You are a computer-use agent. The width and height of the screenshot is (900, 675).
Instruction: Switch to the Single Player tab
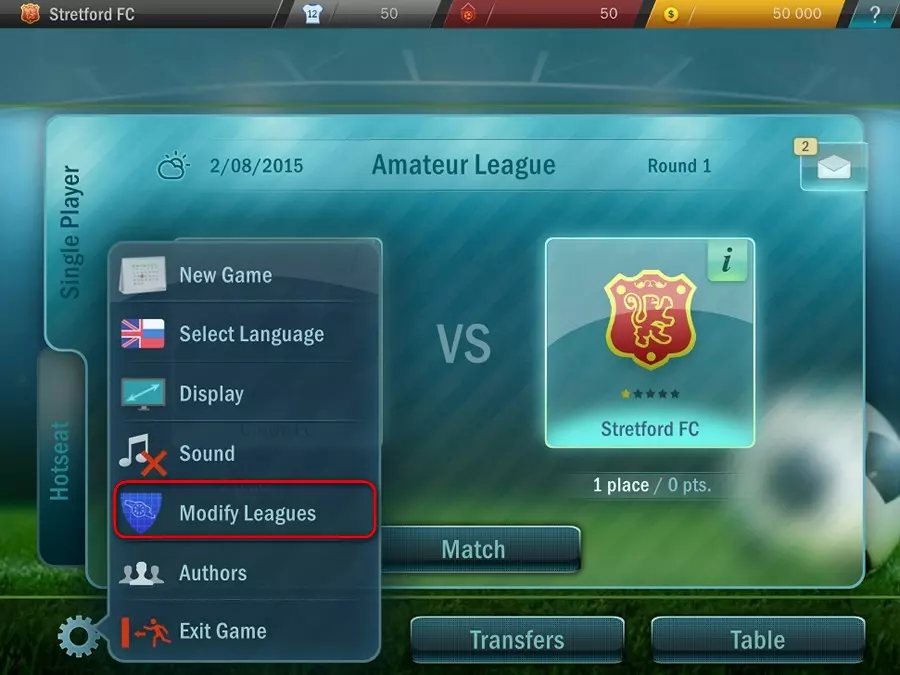70,232
